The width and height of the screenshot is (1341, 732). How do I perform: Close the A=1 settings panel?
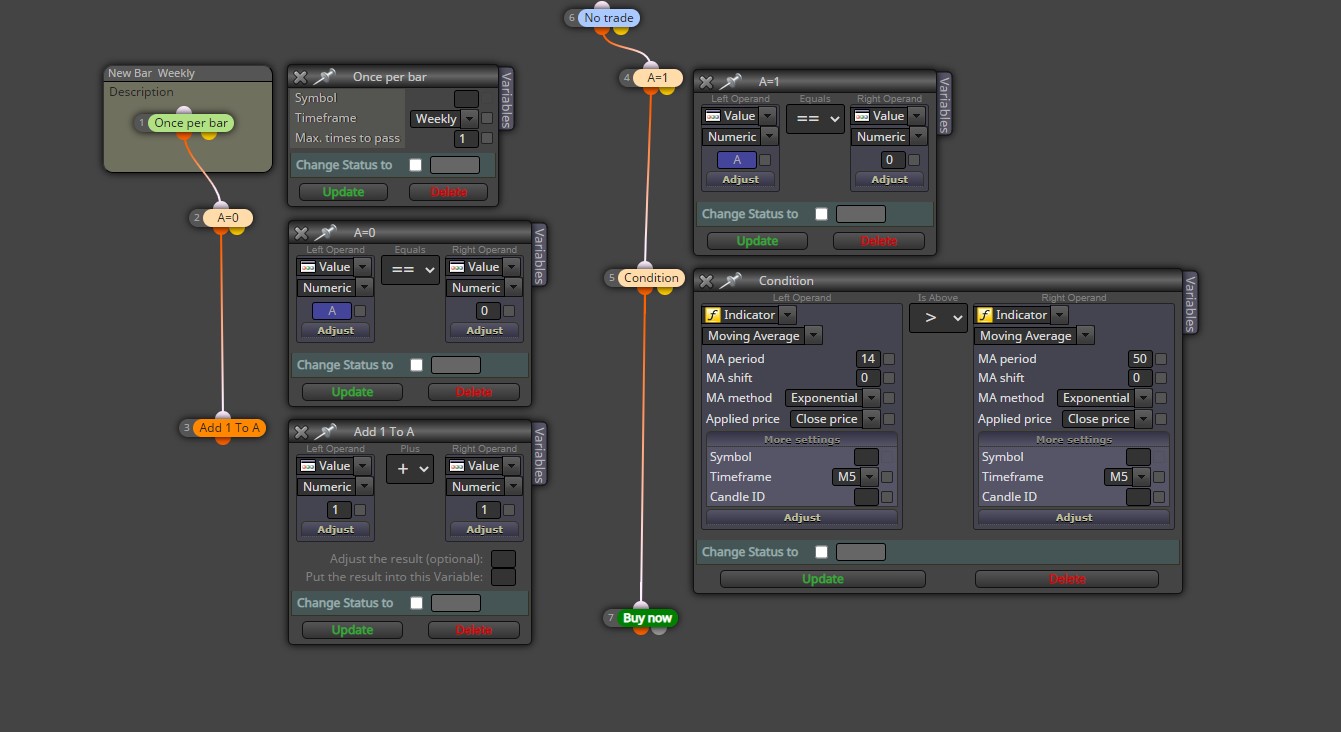coord(706,82)
